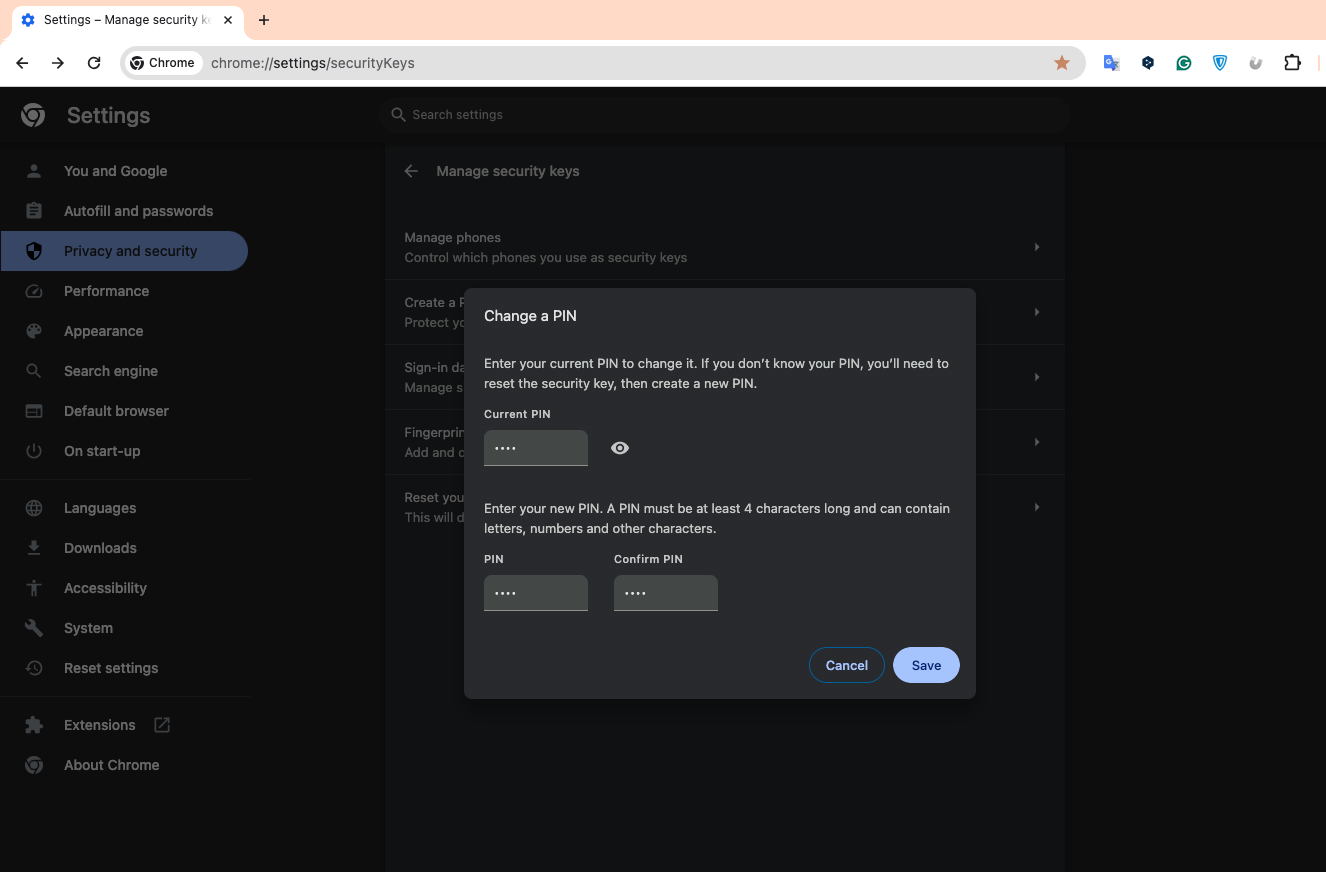The width and height of the screenshot is (1326, 872).
Task: Cancel the Change a PIN dialog
Action: [x=846, y=665]
